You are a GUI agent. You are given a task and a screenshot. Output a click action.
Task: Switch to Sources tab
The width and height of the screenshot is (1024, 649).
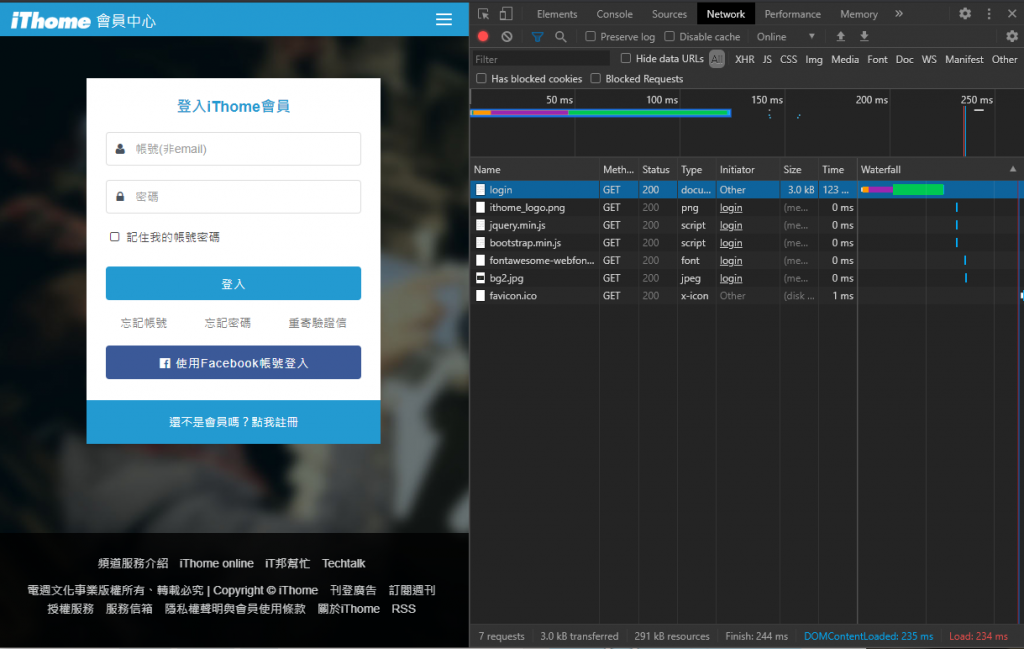669,14
